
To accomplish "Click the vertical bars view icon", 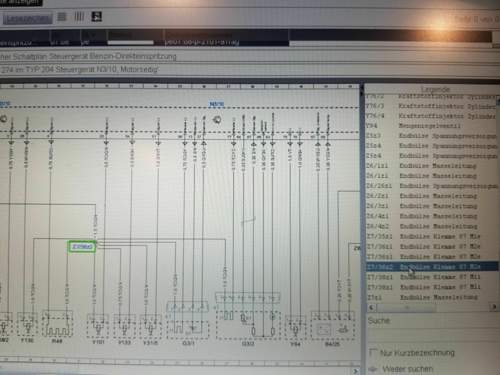I will click(79, 16).
